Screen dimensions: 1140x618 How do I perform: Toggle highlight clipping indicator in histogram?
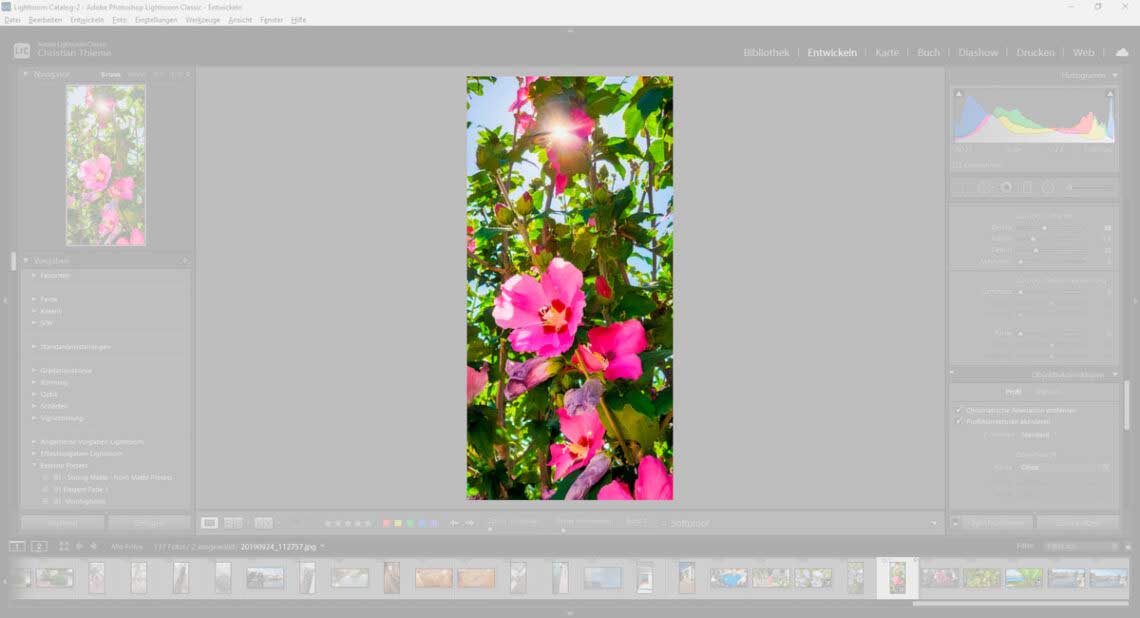click(x=1110, y=94)
